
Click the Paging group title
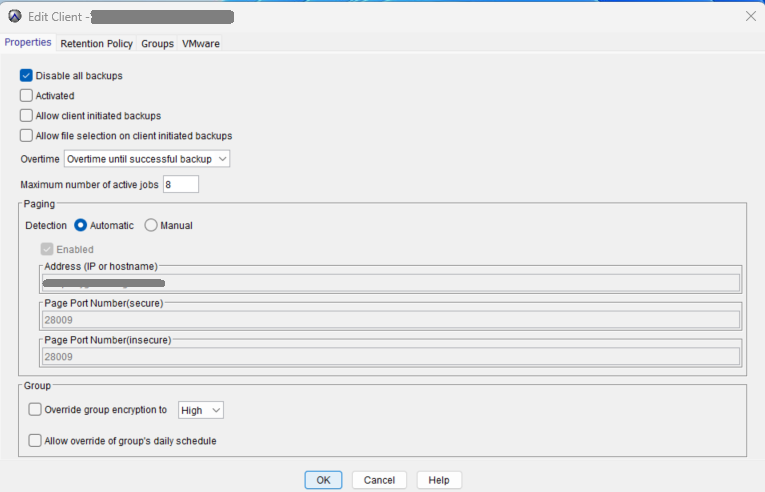click(39, 204)
